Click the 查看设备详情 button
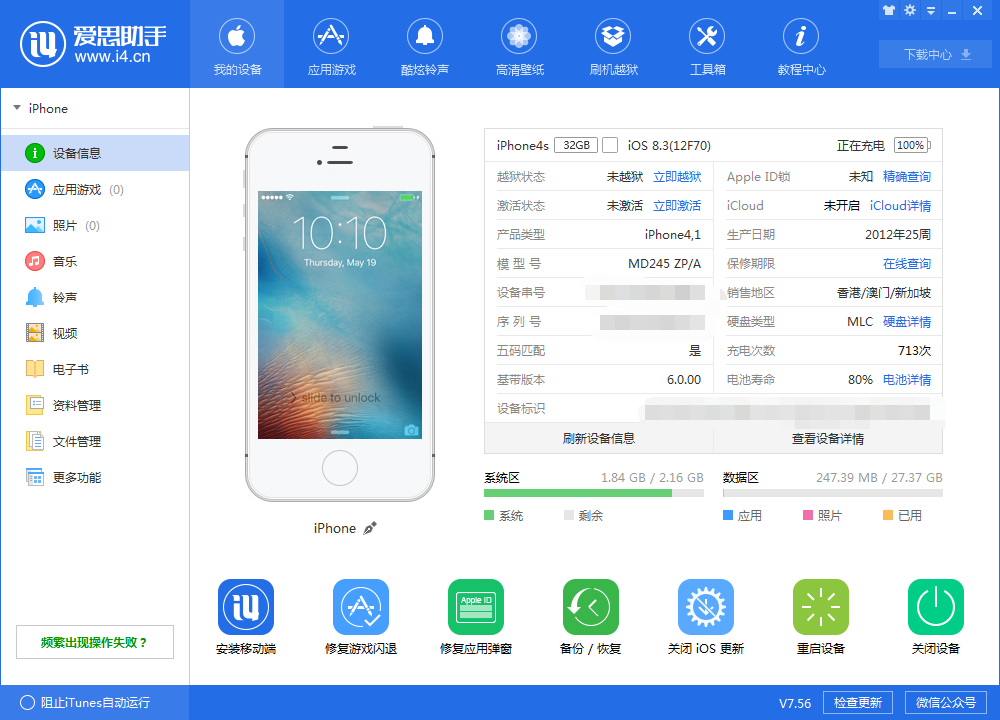1000x720 pixels. click(x=828, y=438)
